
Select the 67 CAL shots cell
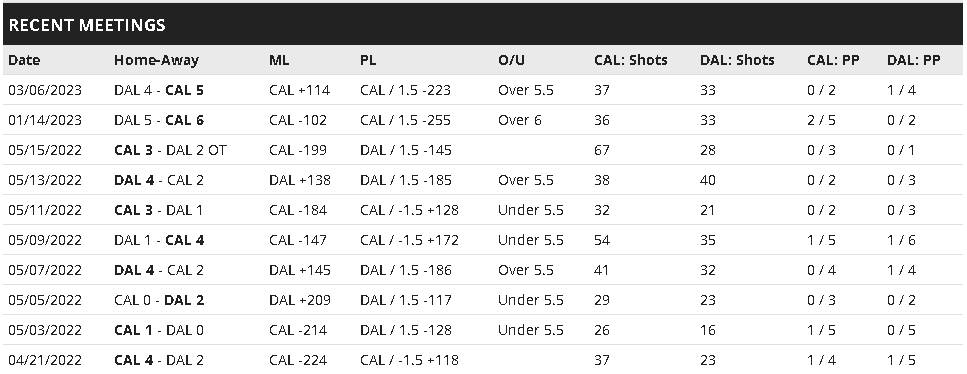click(602, 150)
